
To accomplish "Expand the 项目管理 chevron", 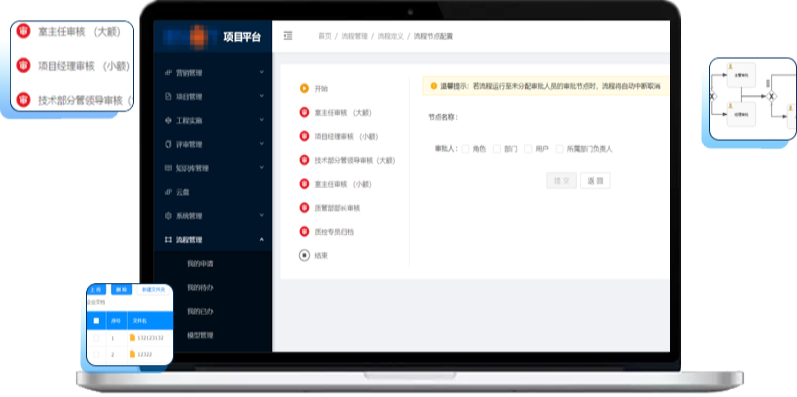I will point(262,96).
